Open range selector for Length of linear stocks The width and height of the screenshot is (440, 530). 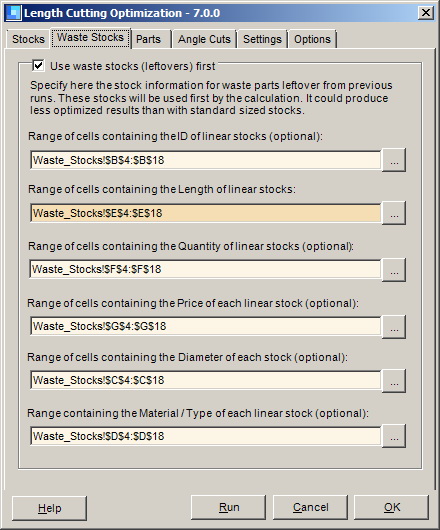[x=394, y=213]
